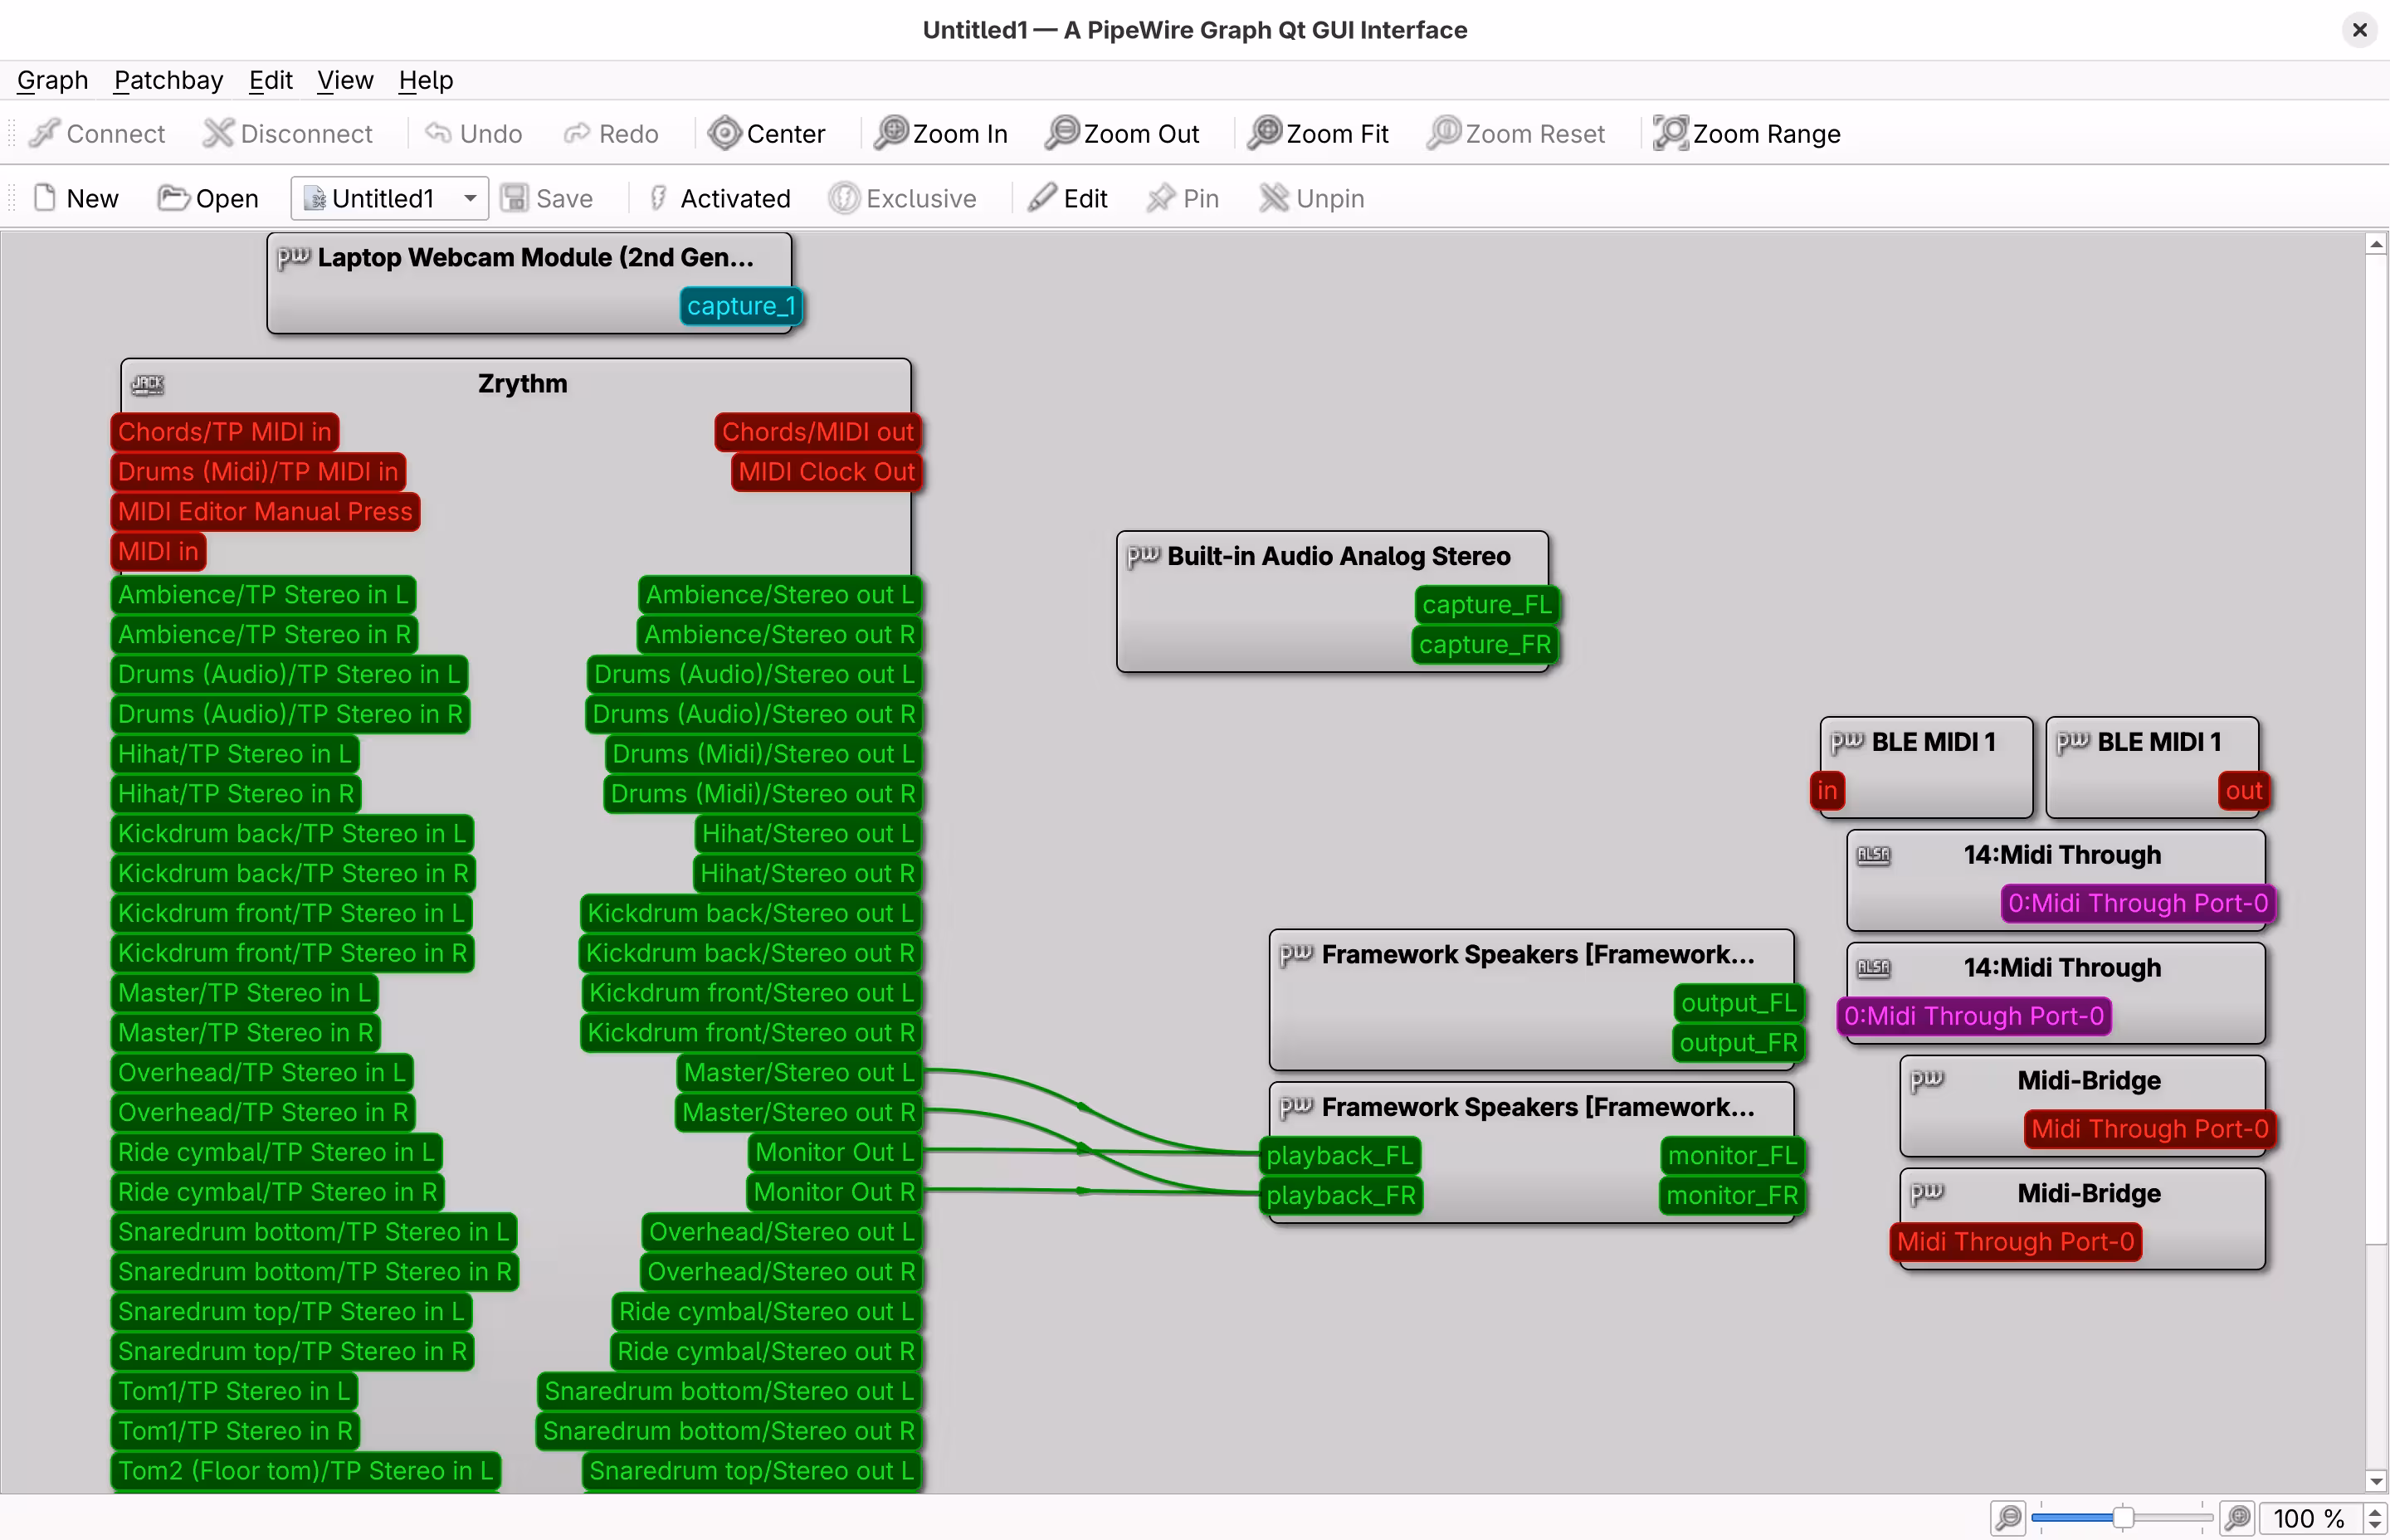Open the New patchbay option
This screenshot has width=2390, height=1540.
coord(75,198)
